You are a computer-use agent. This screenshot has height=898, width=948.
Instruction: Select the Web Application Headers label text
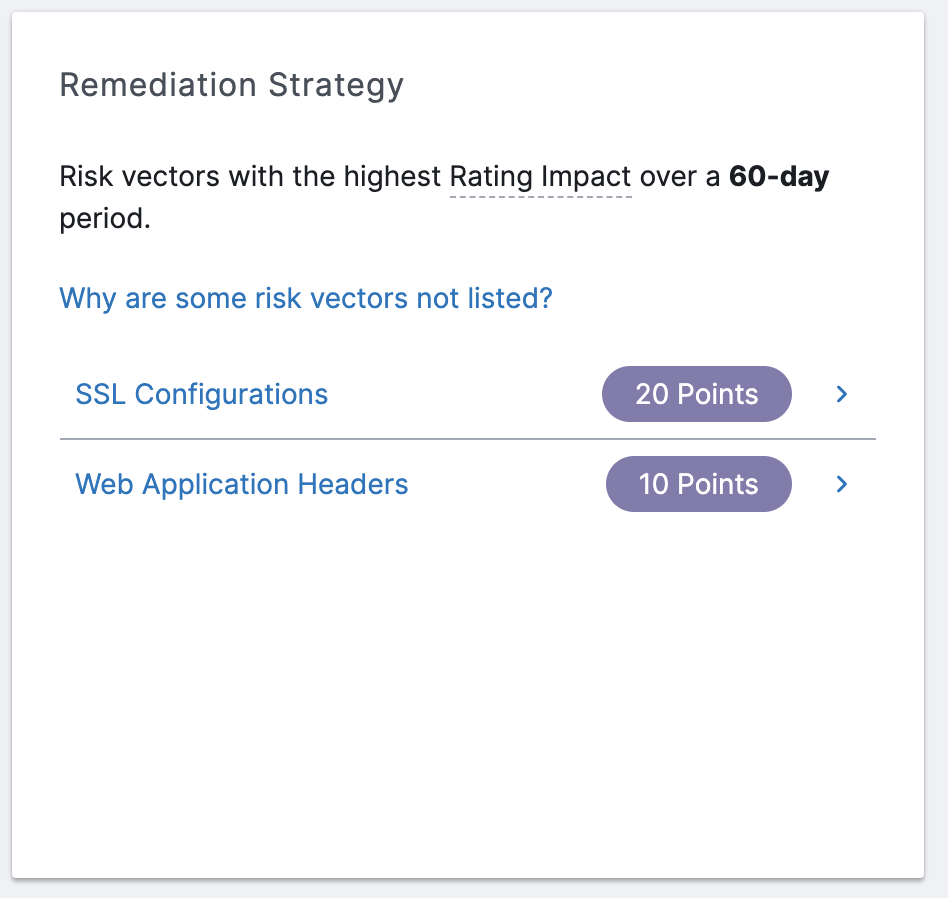(x=241, y=484)
